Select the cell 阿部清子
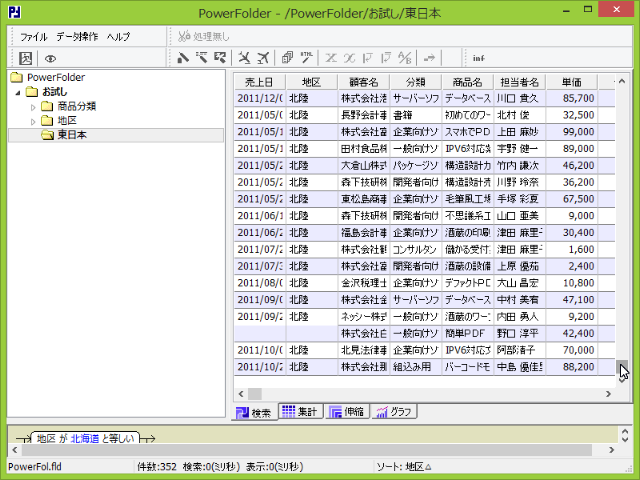 [x=520, y=350]
